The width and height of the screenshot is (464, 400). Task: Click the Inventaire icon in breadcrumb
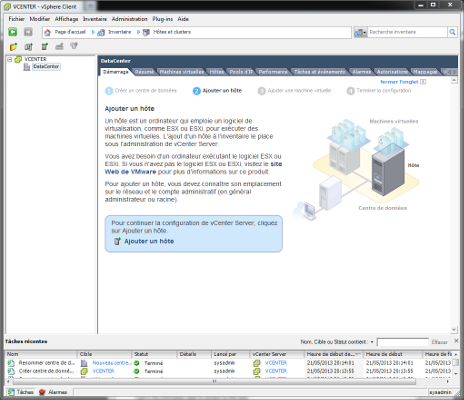point(101,32)
